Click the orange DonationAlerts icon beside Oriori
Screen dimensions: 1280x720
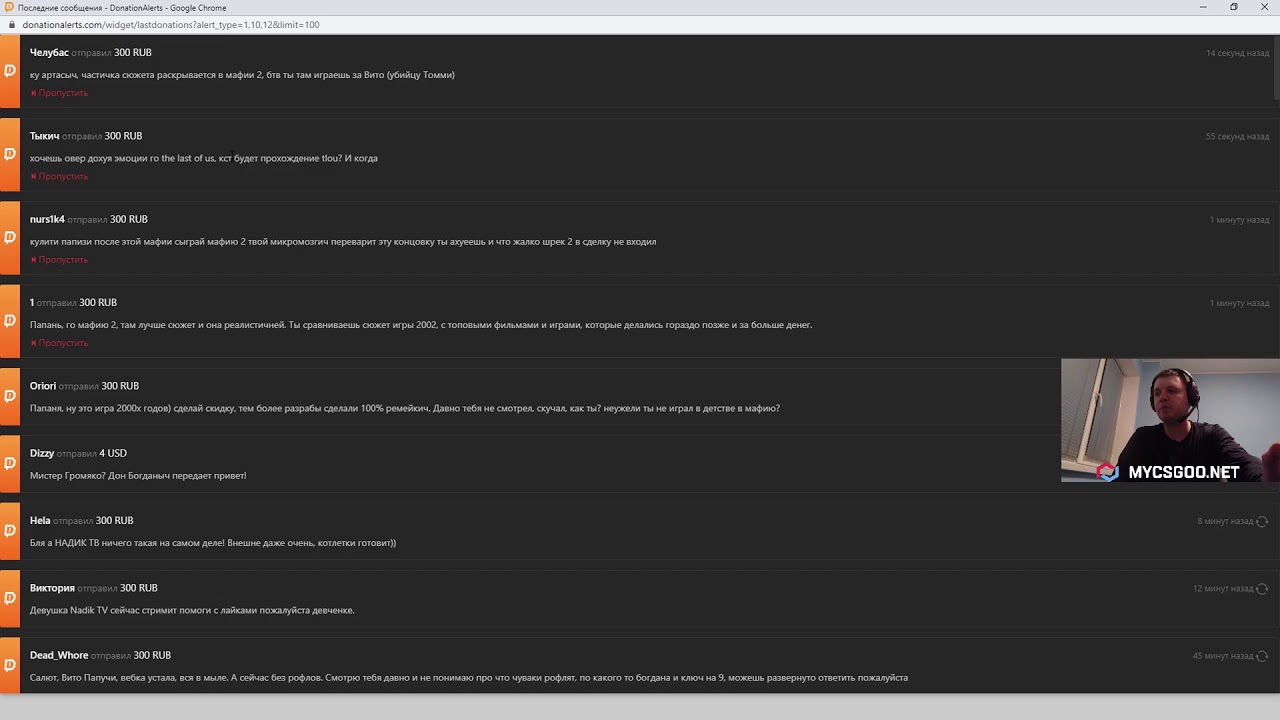click(x=10, y=396)
